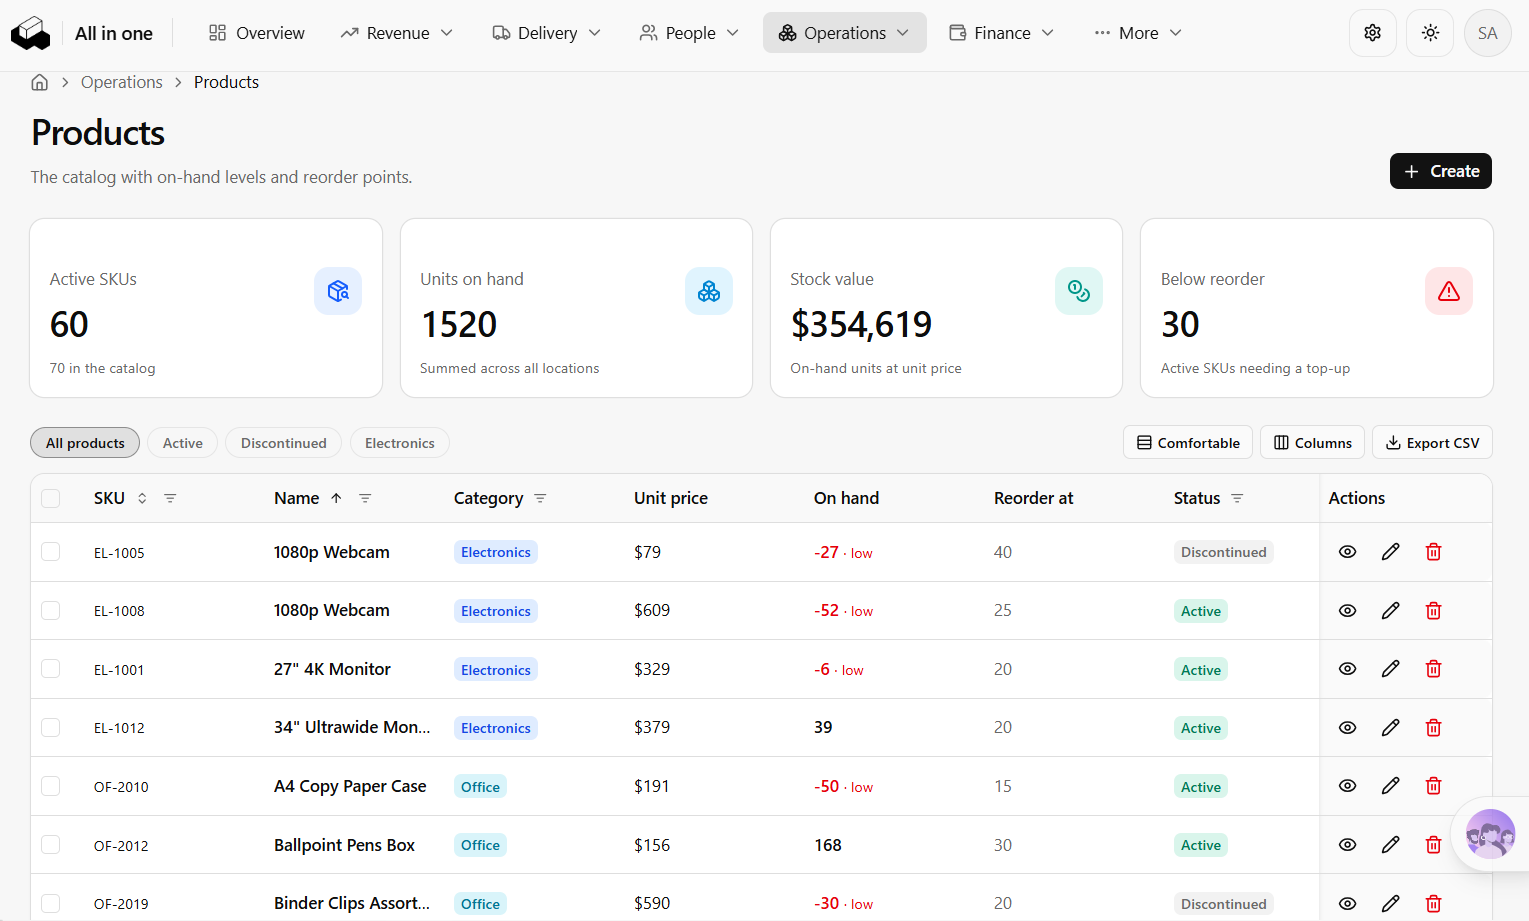This screenshot has width=1529, height=921.
Task: Open the chat assistant avatar bubble
Action: [1490, 834]
